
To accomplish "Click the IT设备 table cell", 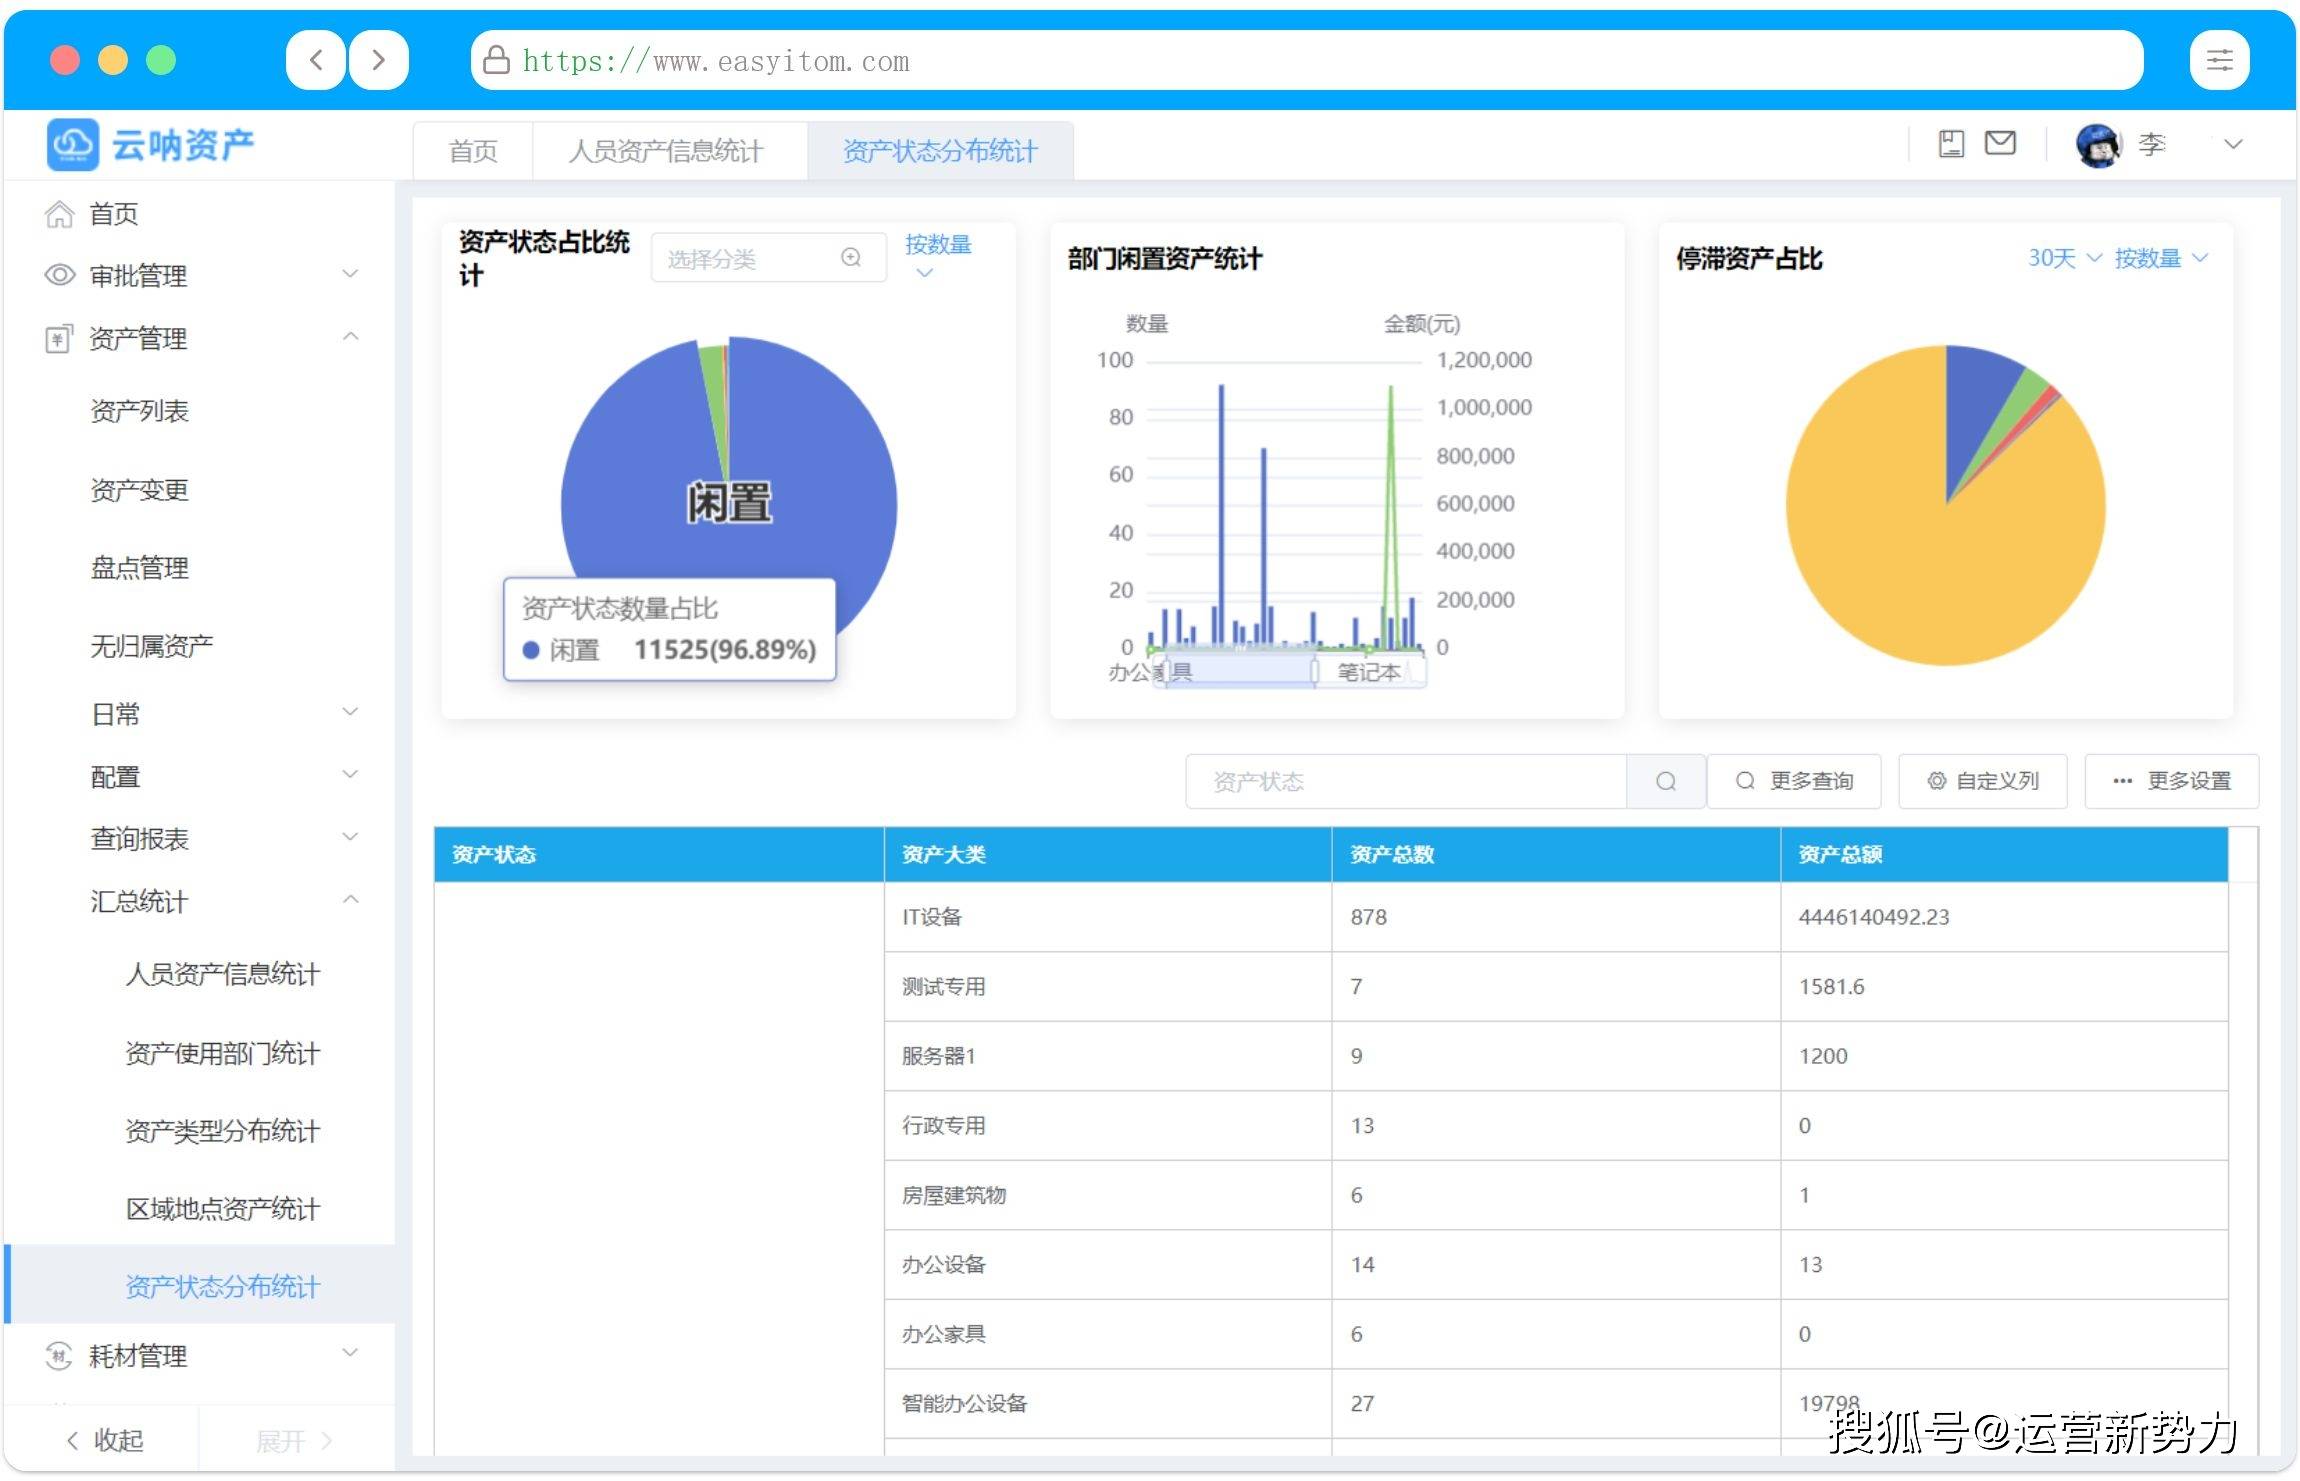I will point(1108,917).
